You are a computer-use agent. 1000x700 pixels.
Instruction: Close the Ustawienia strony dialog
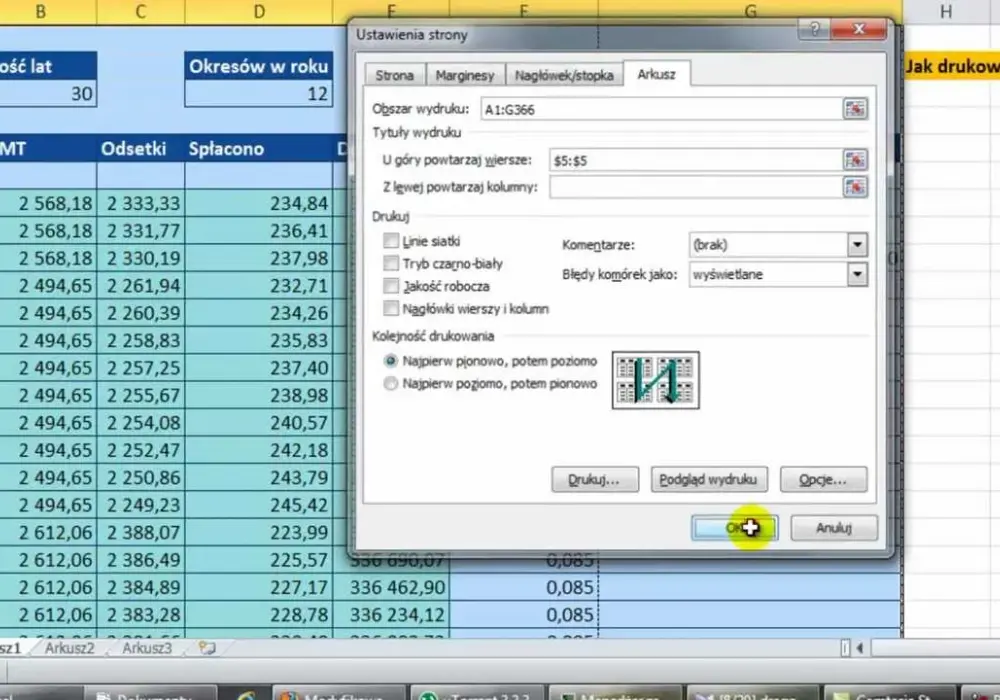point(859,29)
